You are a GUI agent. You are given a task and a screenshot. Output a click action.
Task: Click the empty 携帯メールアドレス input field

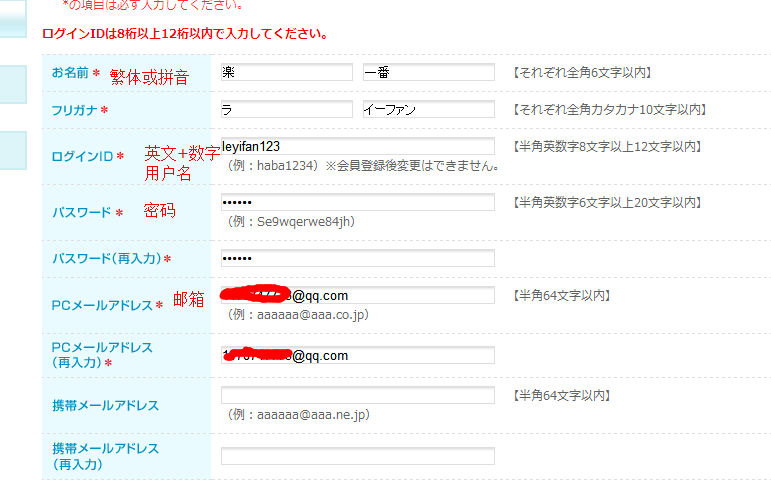[357, 396]
